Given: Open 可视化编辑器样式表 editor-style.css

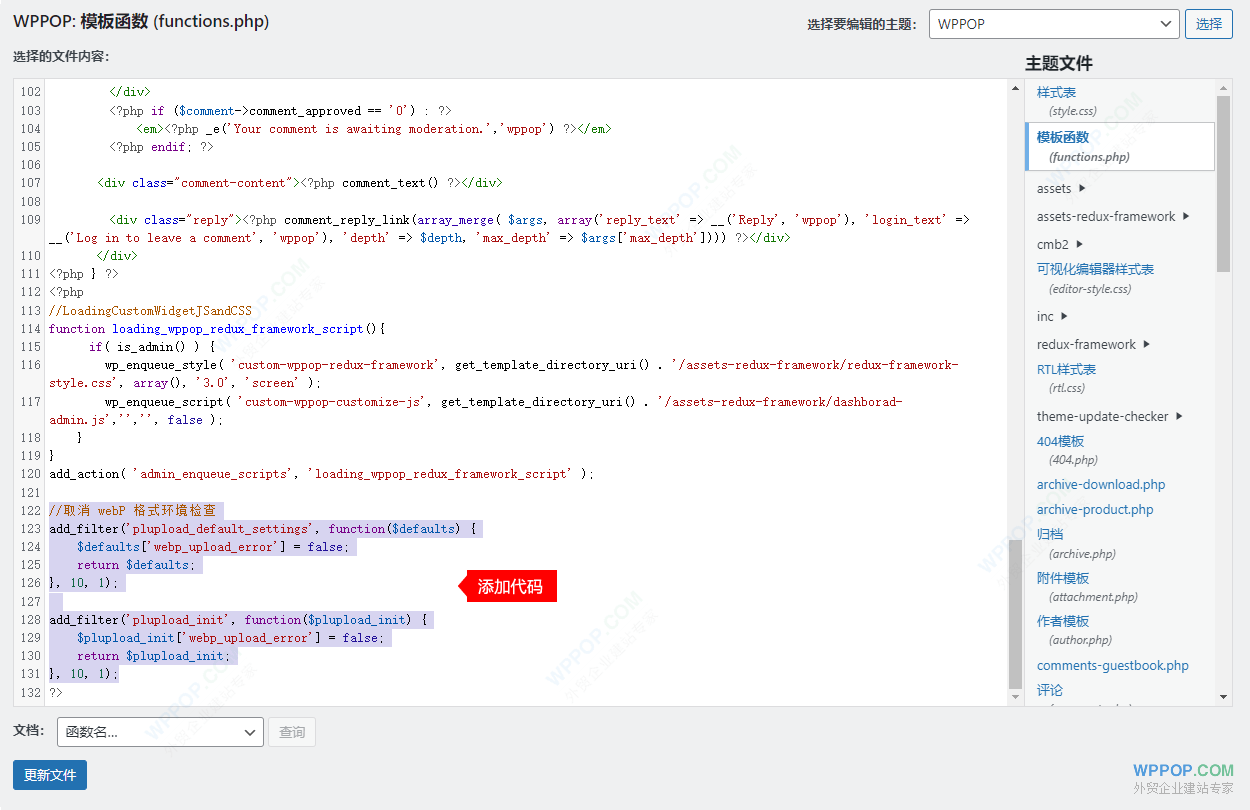Looking at the screenshot, I should click(1095, 269).
